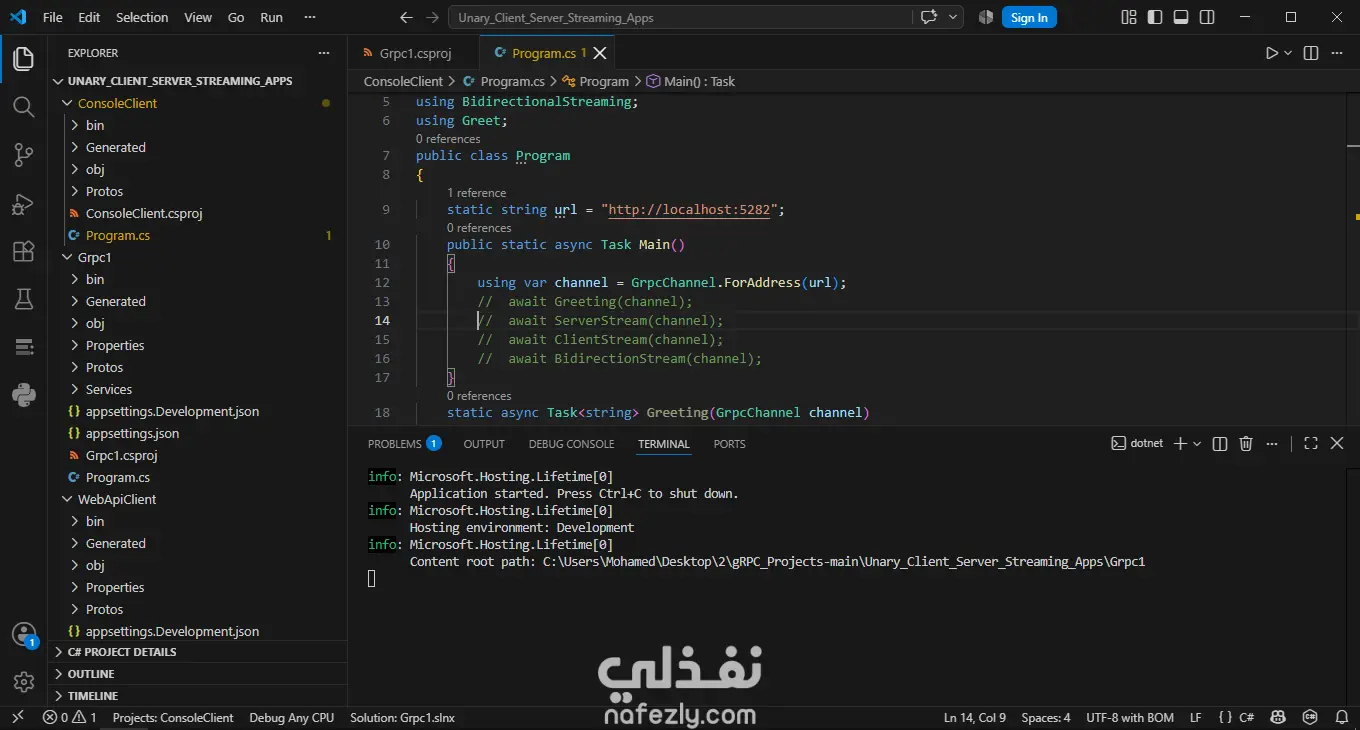Toggle the secondary side bar
The height and width of the screenshot is (730, 1360).
pyautogui.click(x=1207, y=17)
